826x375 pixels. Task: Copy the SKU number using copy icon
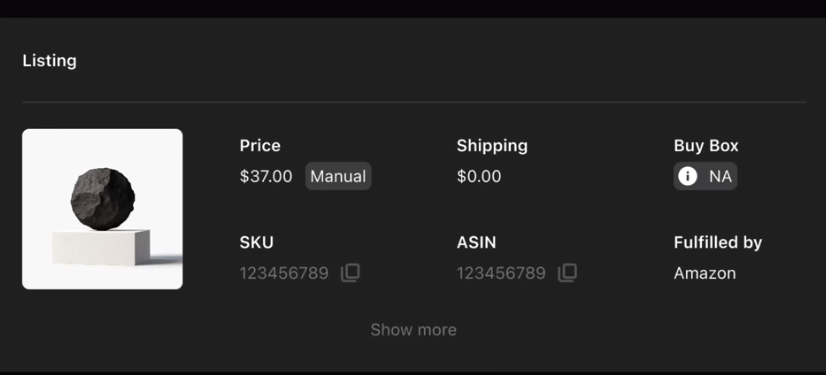point(350,273)
